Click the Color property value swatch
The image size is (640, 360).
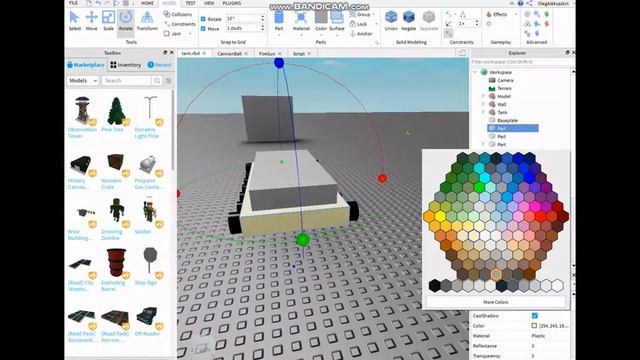(534, 326)
